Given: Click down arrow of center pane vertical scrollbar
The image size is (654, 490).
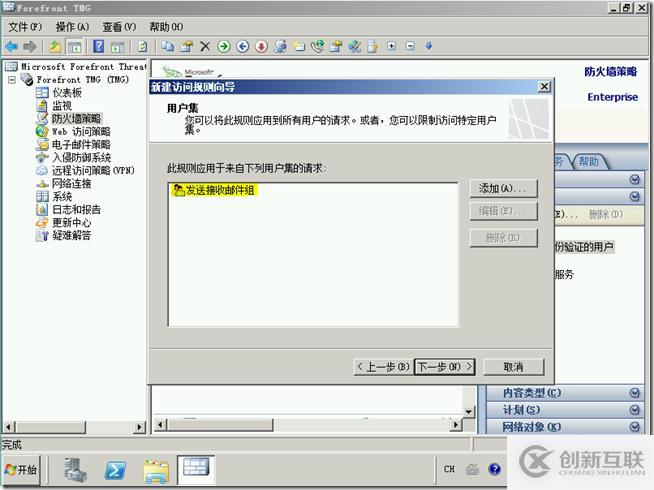Looking at the screenshot, I should tap(469, 412).
